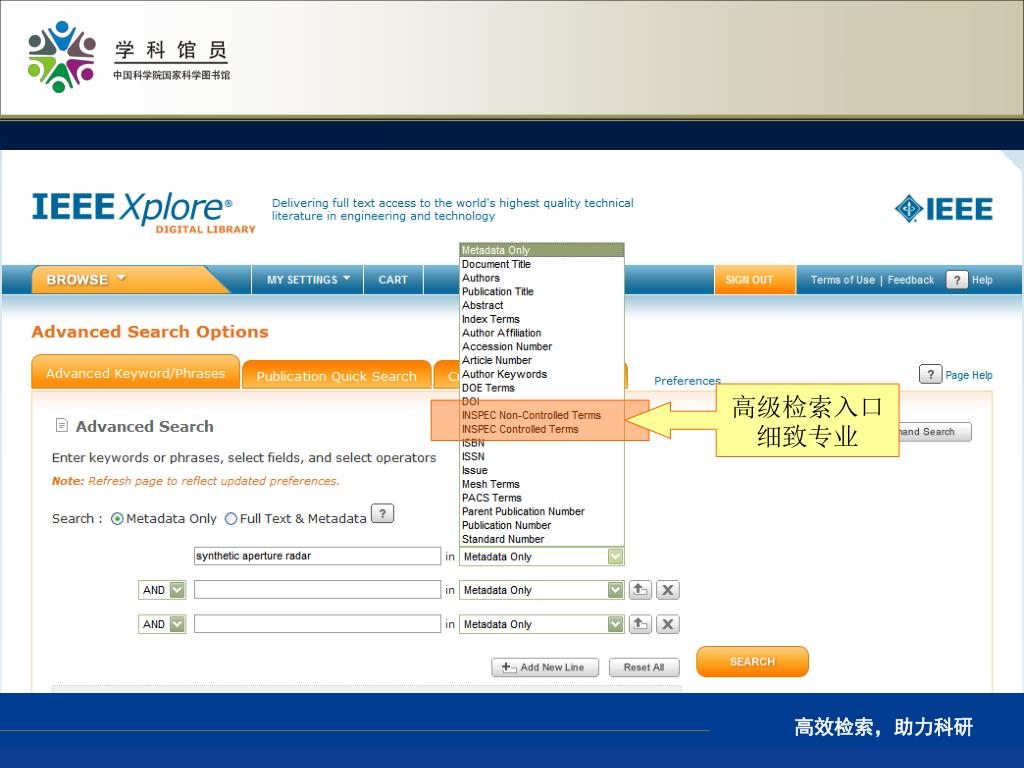1024x768 pixels.
Task: Choose Author Affiliation from field list
Action: (x=541, y=332)
